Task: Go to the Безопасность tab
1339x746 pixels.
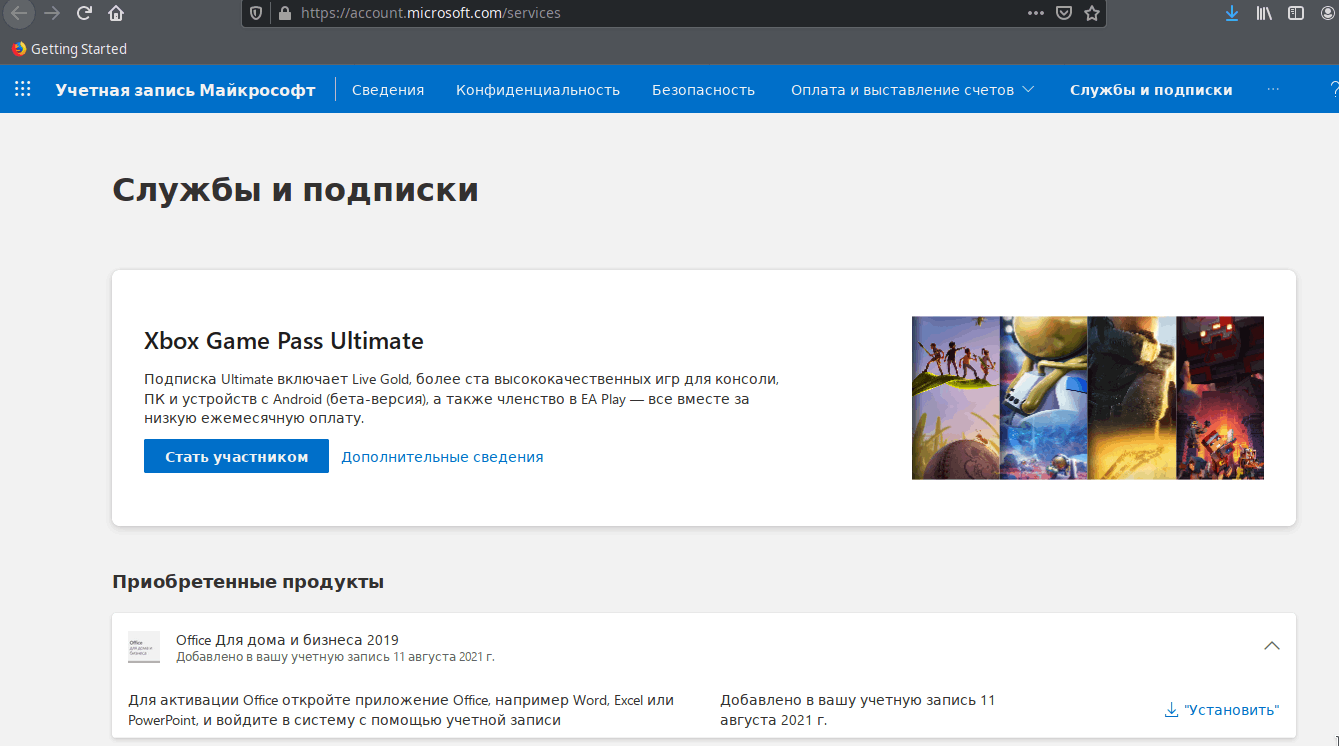Action: point(703,90)
